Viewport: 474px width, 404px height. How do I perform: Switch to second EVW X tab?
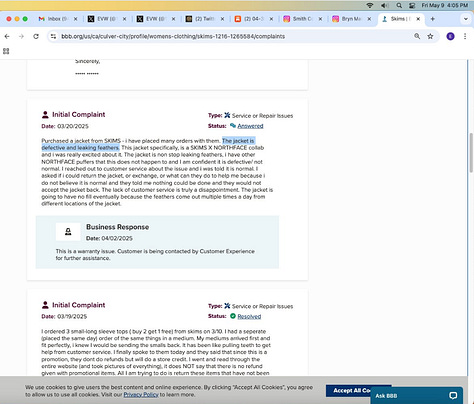click(156, 19)
